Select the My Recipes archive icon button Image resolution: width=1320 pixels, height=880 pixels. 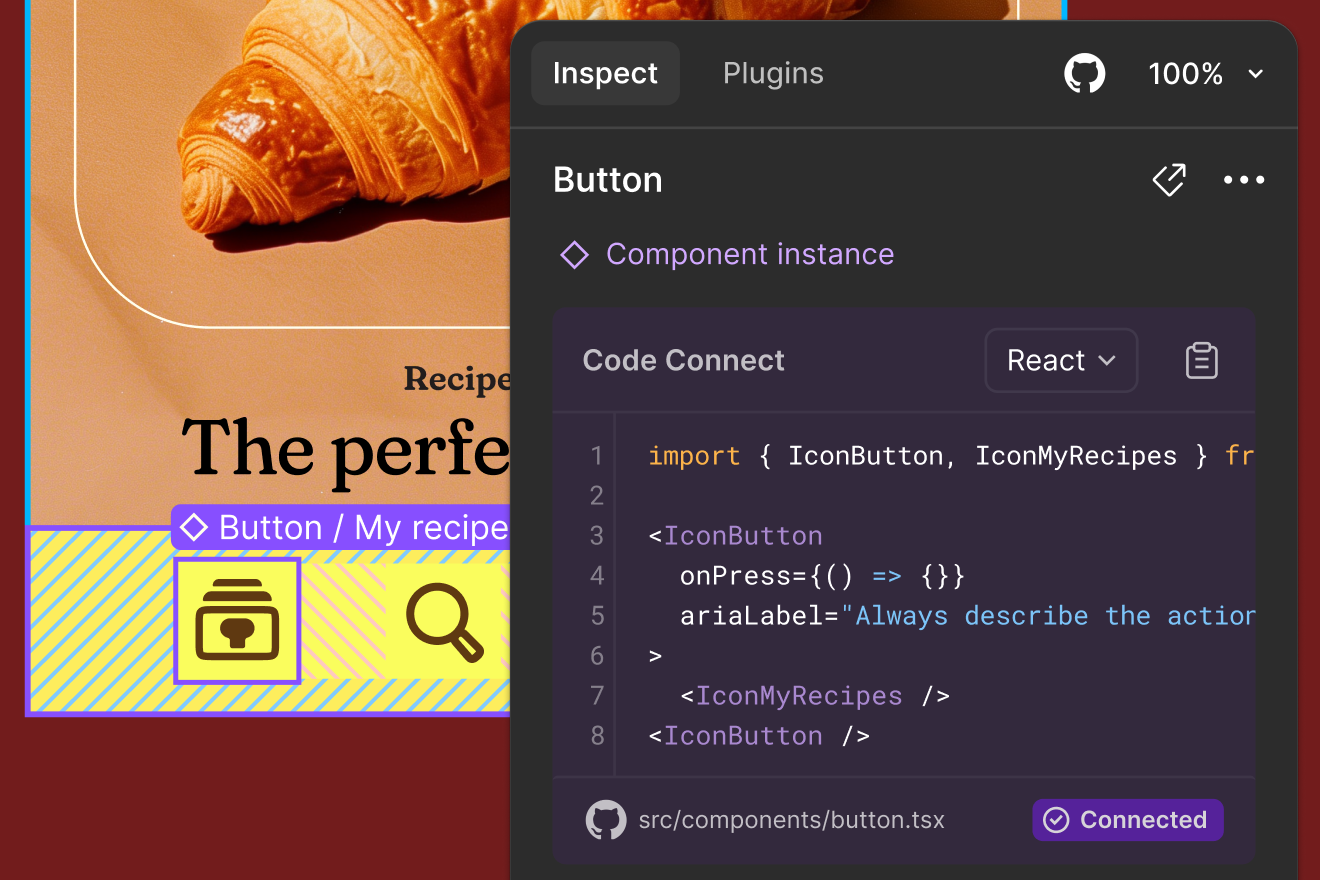237,621
